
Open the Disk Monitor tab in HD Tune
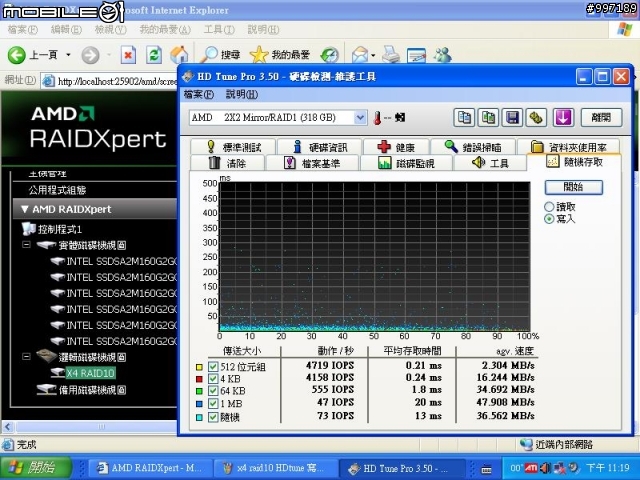coord(406,163)
